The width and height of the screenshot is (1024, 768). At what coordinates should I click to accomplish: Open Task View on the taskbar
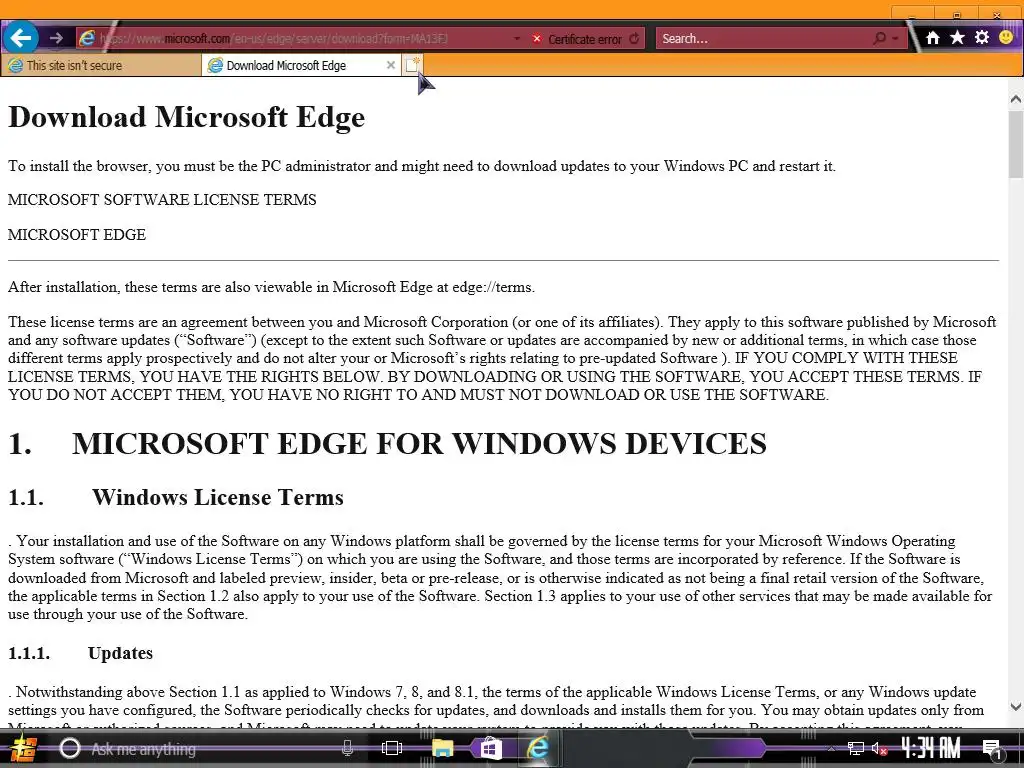coord(392,748)
